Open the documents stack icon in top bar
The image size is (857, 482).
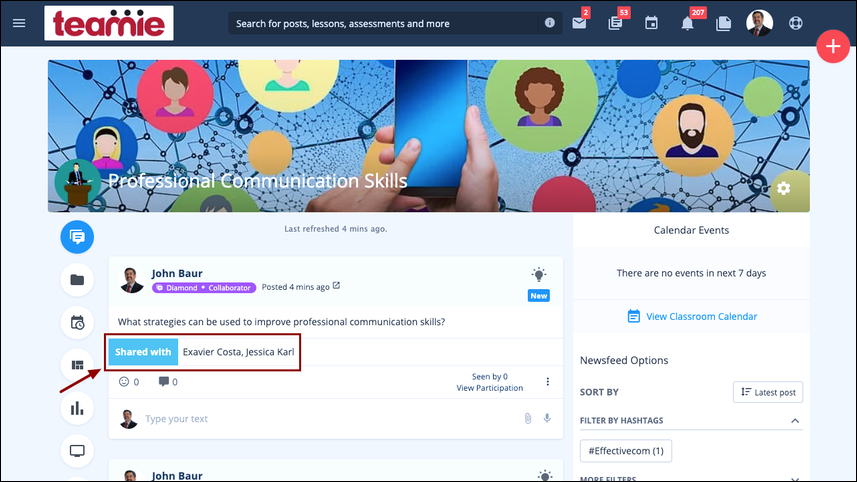click(x=723, y=23)
